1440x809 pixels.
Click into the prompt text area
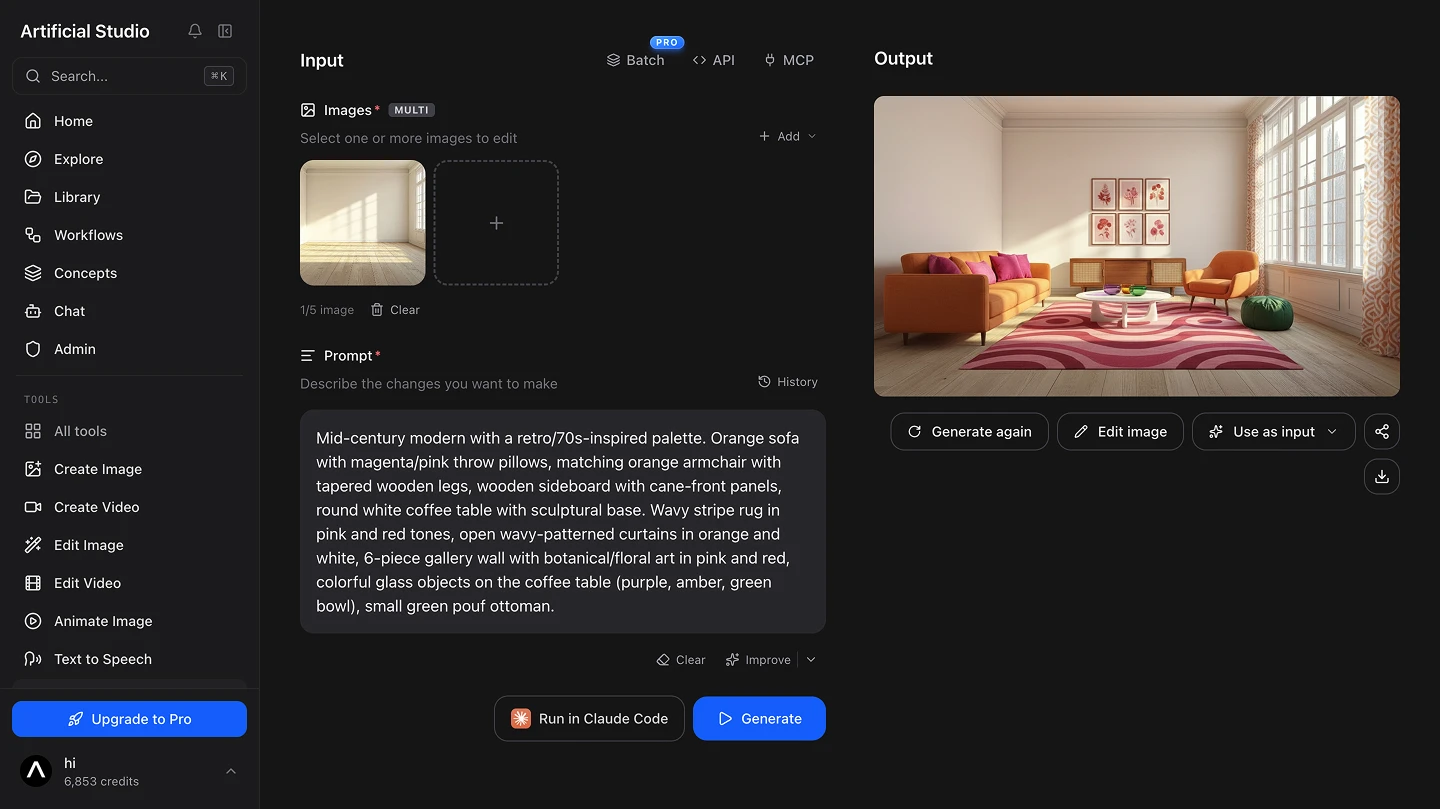563,521
